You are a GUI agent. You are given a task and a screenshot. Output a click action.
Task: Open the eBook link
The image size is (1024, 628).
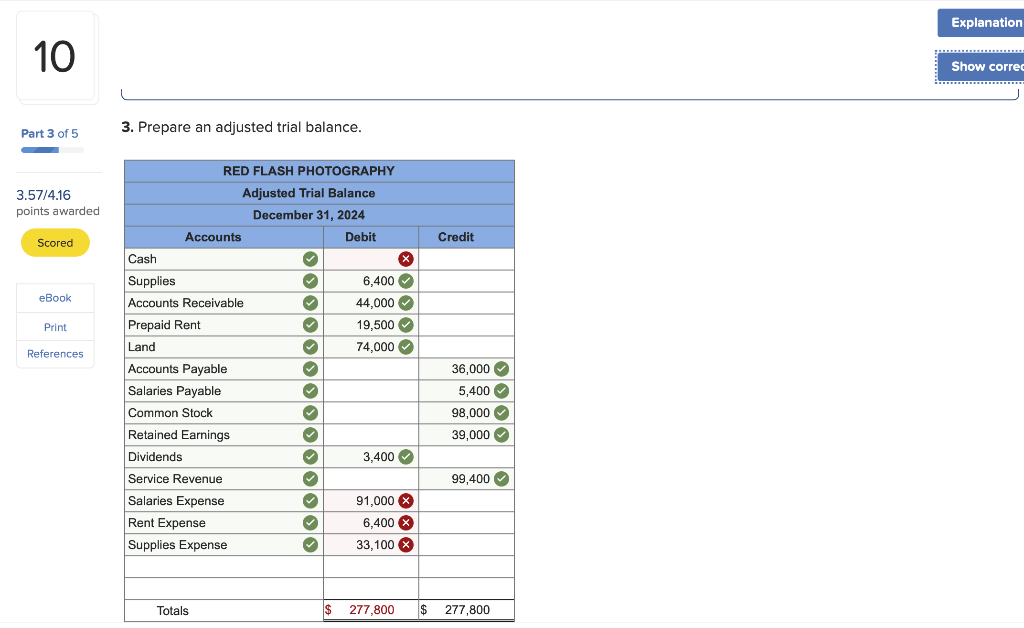[x=55, y=297]
